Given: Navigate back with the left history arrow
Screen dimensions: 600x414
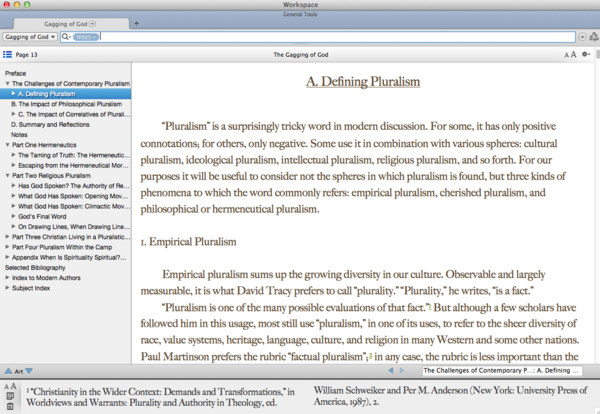Looking at the screenshot, I should (x=390, y=370).
